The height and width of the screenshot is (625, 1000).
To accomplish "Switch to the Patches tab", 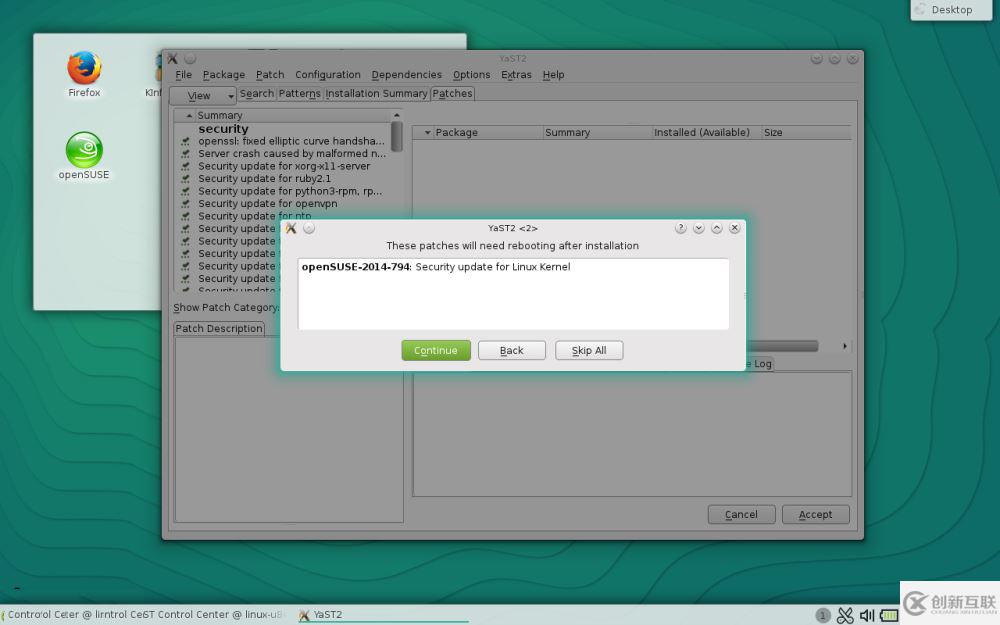I will [452, 94].
